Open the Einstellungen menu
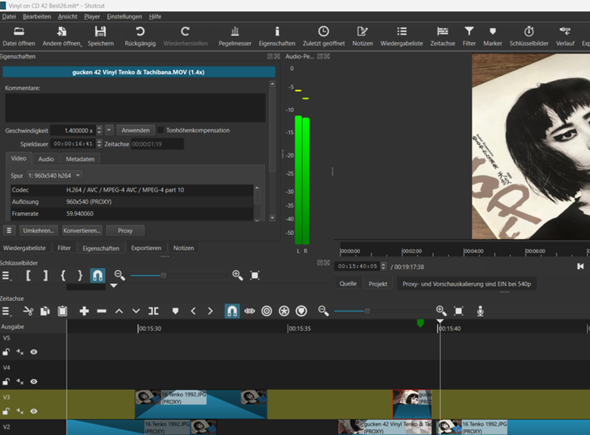Viewport: 590px width, 435px height. pyautogui.click(x=124, y=17)
